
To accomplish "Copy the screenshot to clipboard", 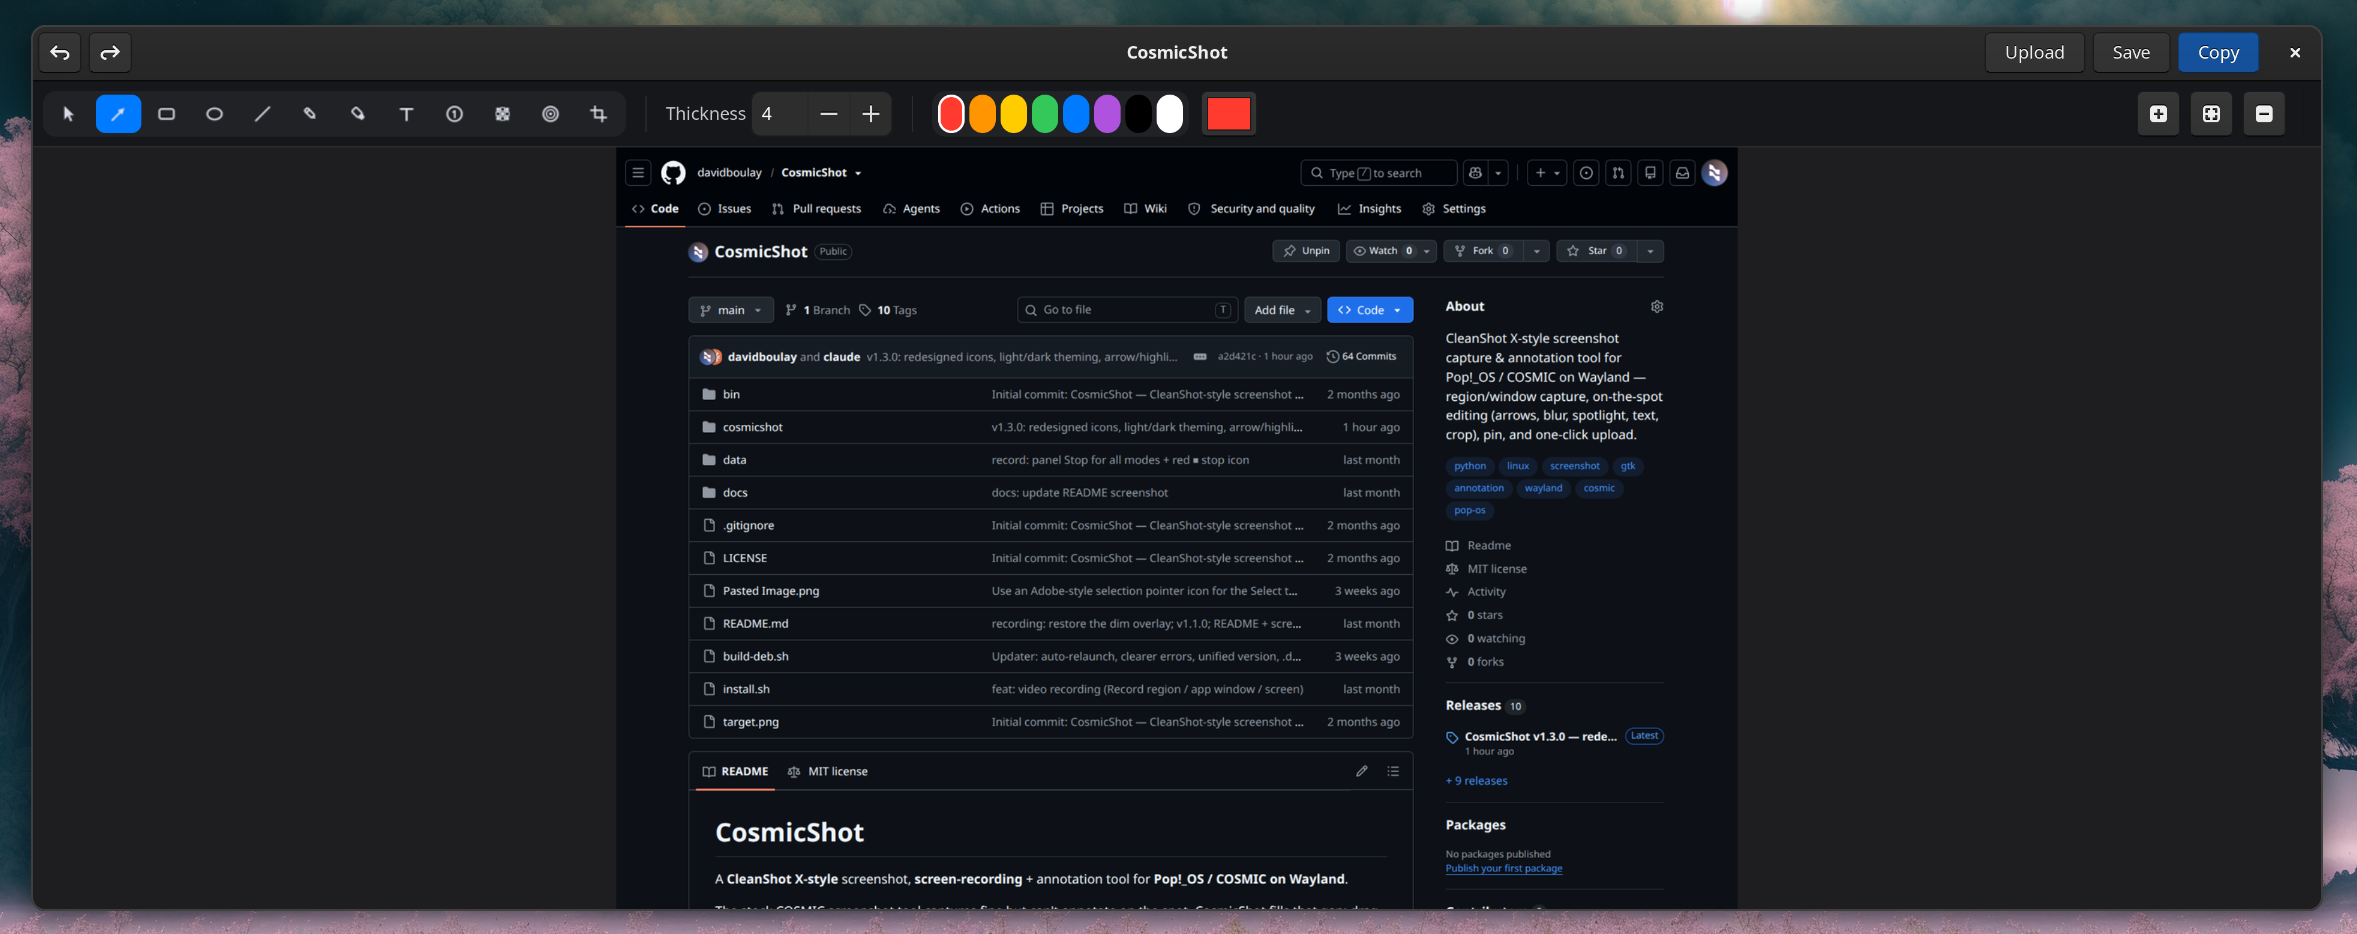I will click(x=2218, y=52).
